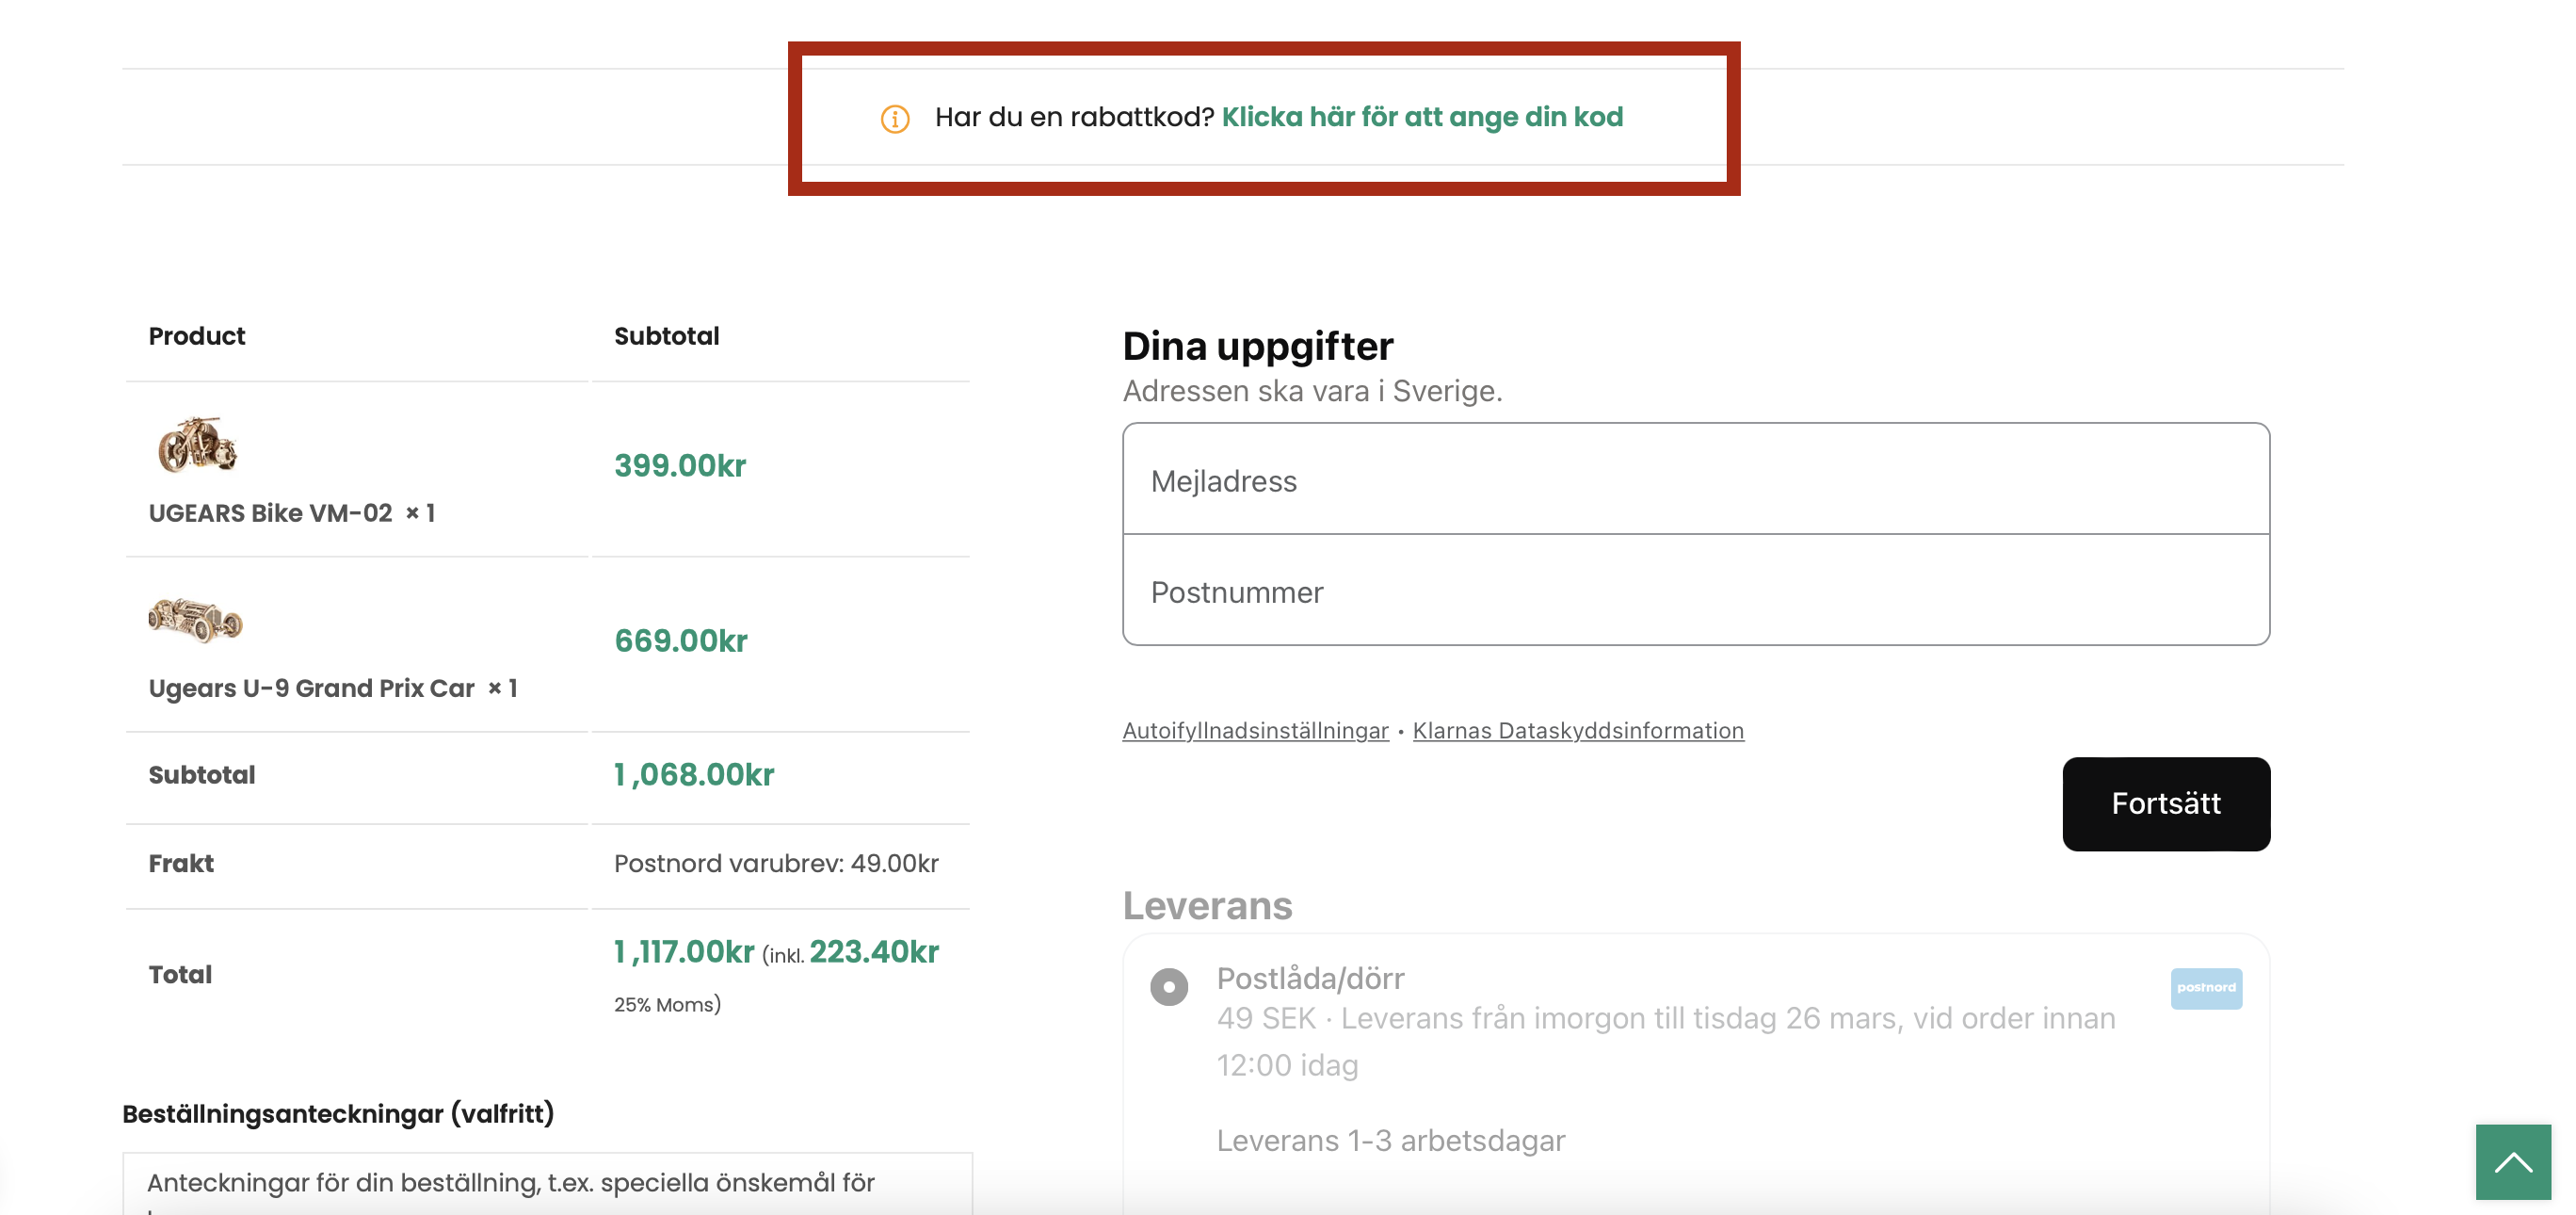Screen dimensions: 2576x1215
Task: Click the Adressen ska vara i Sverige text
Action: tap(1312, 391)
